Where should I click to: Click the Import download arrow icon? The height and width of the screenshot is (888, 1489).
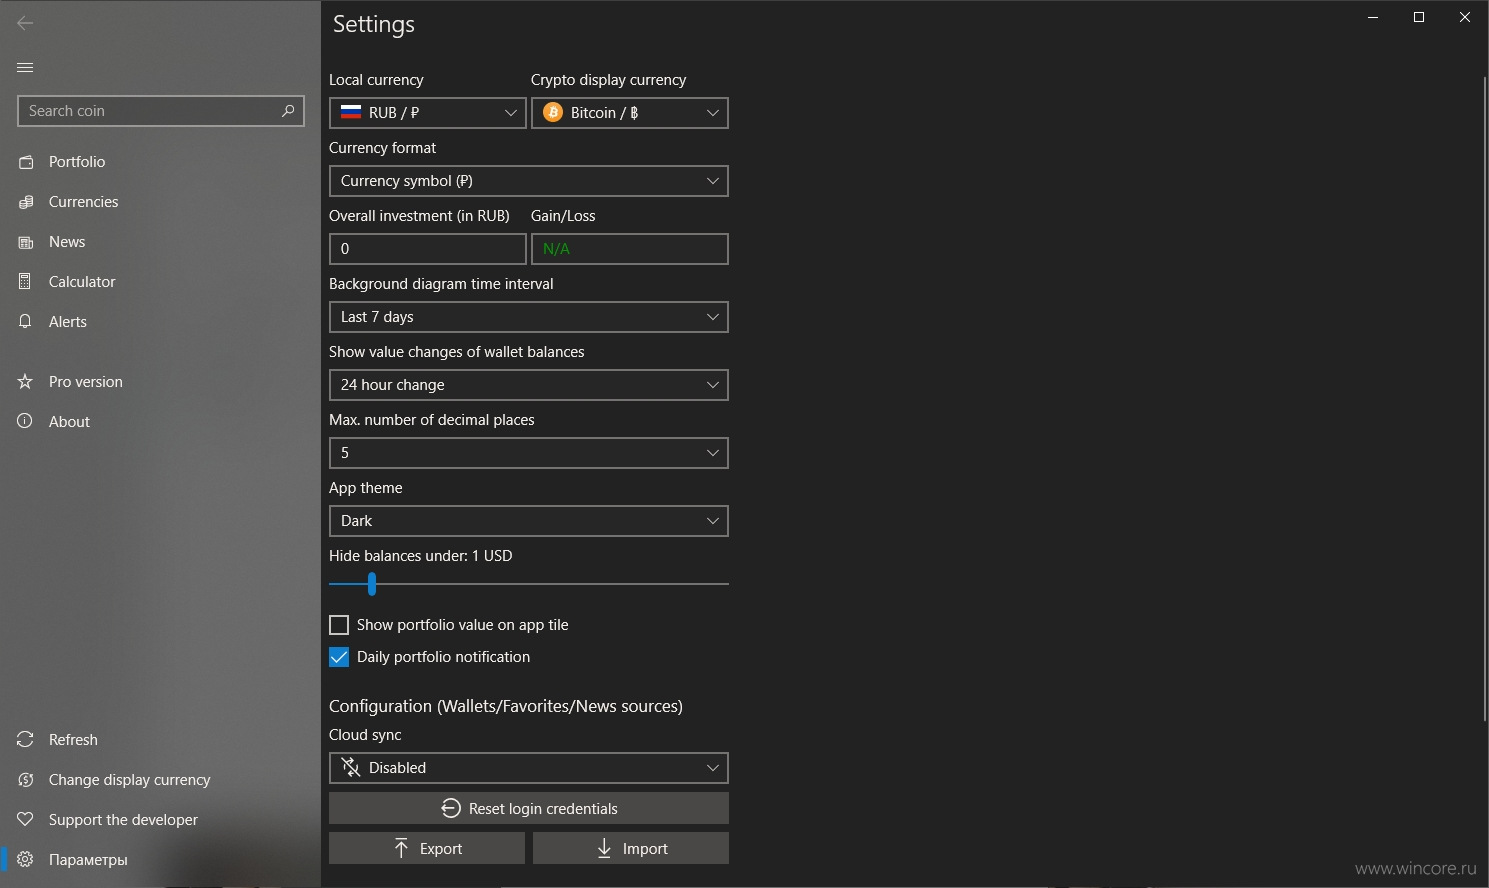click(x=604, y=848)
